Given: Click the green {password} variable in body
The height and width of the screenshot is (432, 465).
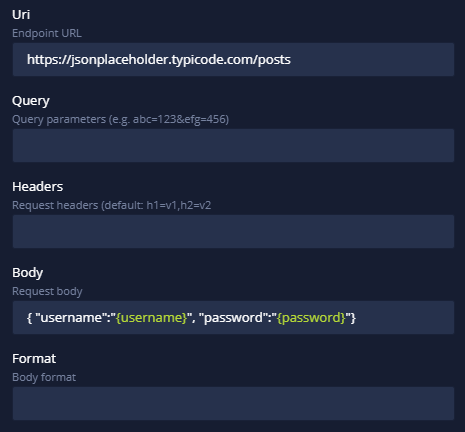Looking at the screenshot, I should [x=311, y=318].
